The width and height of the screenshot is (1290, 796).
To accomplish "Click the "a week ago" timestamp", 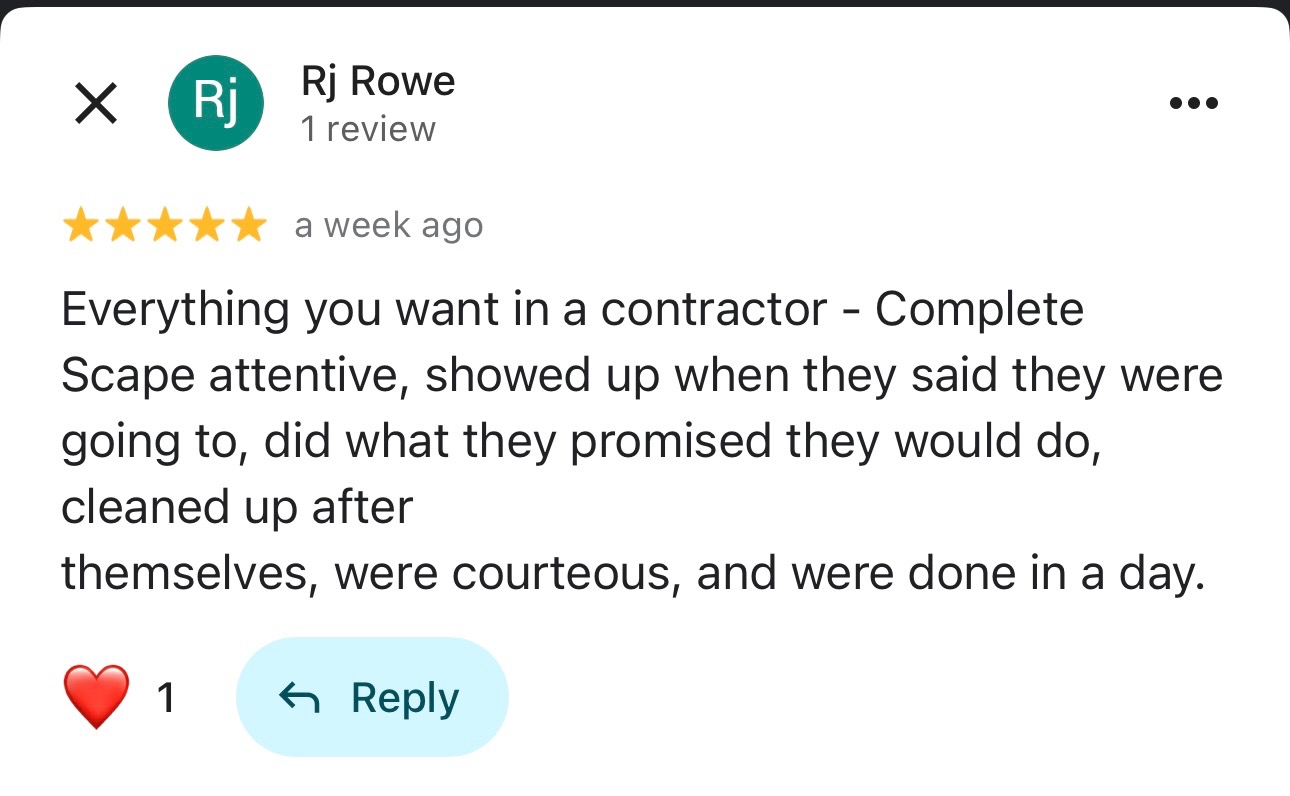I will [x=388, y=226].
